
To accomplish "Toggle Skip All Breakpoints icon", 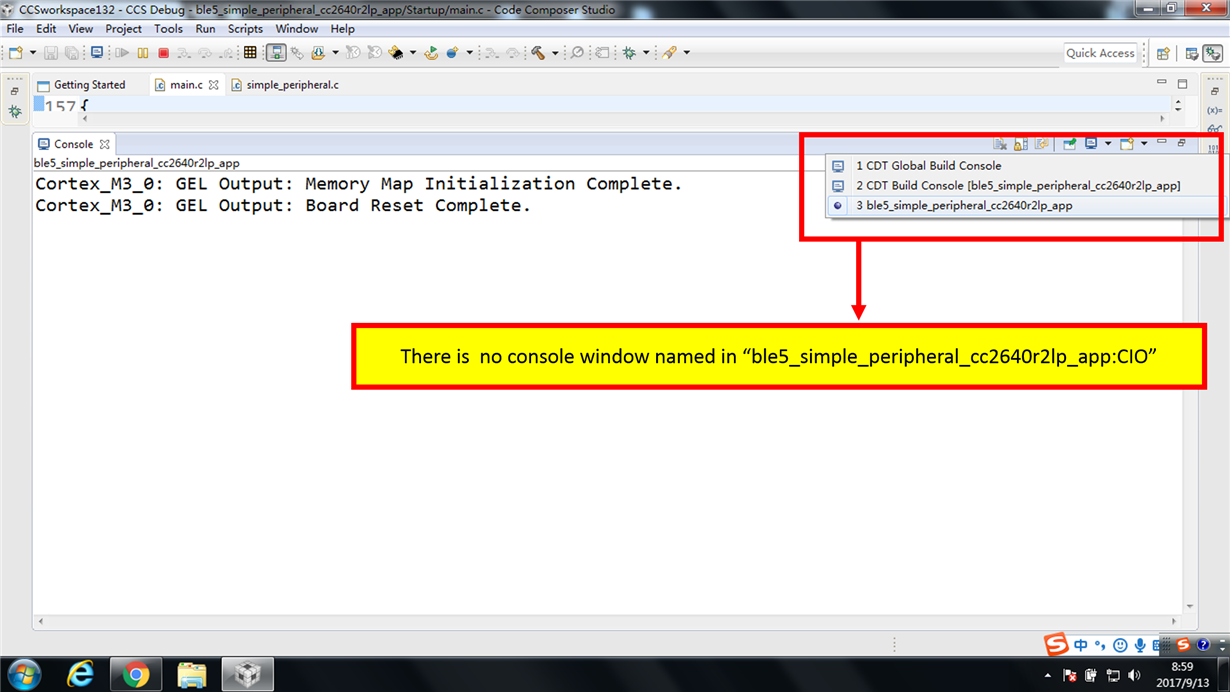I will point(577,53).
